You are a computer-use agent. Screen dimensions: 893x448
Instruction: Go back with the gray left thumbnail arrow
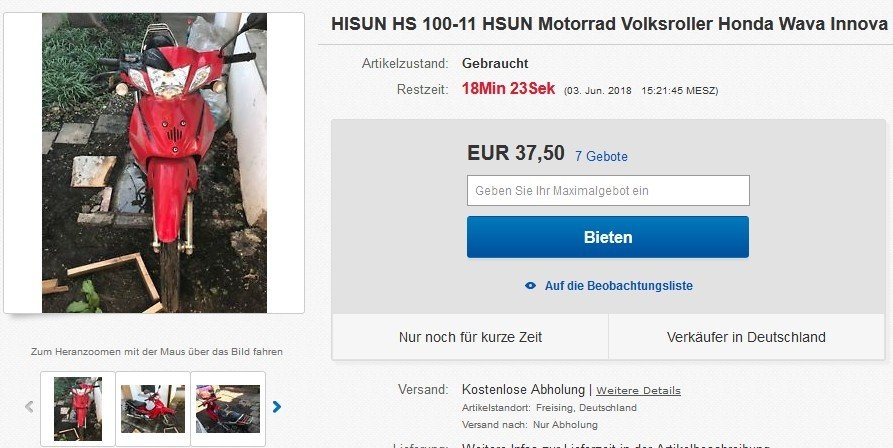pyautogui.click(x=29, y=407)
